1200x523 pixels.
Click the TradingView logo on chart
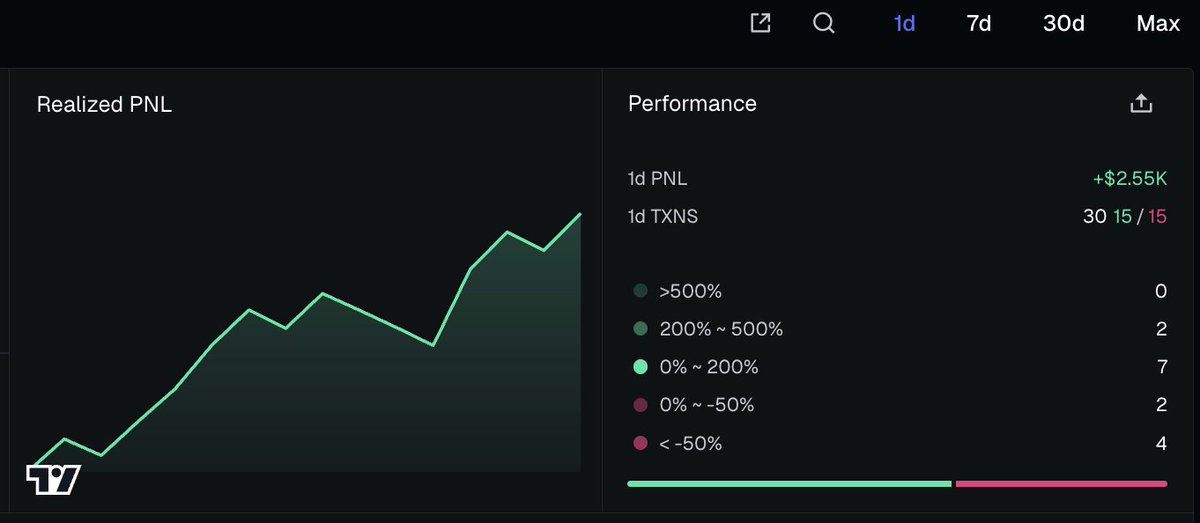pos(53,480)
